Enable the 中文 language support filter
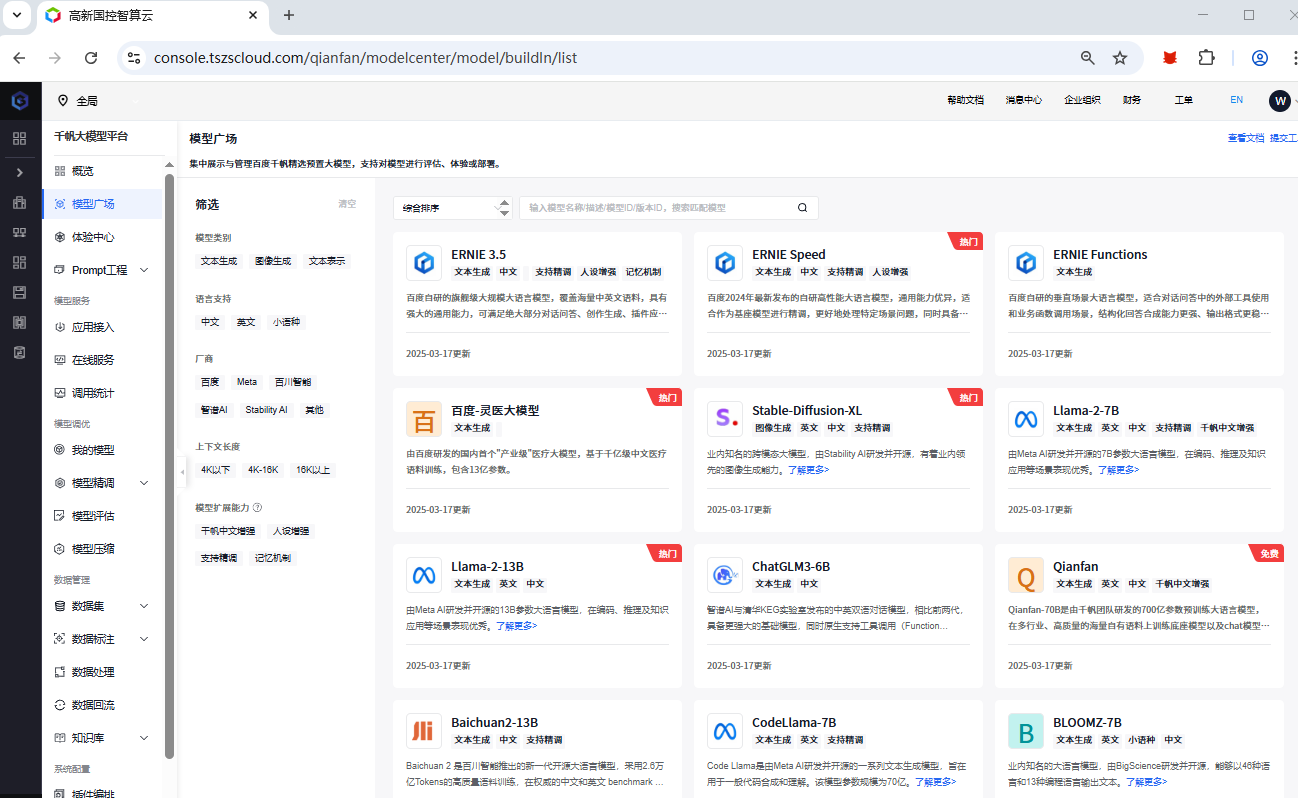The height and width of the screenshot is (798, 1298). (x=210, y=321)
